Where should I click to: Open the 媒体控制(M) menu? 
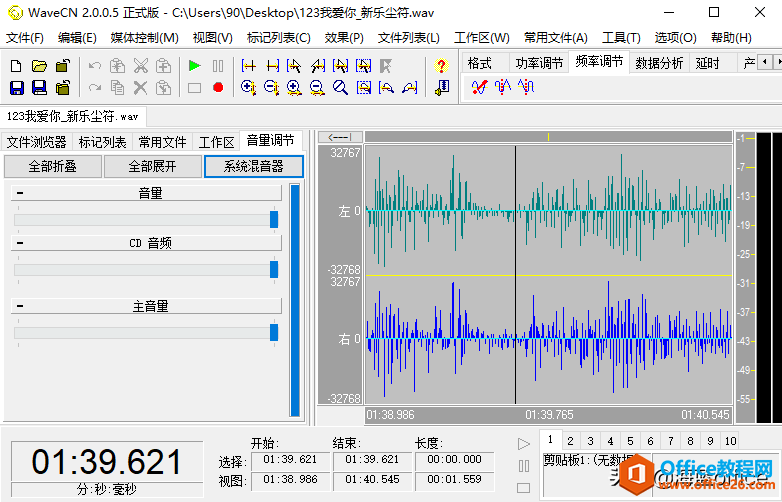(145, 38)
